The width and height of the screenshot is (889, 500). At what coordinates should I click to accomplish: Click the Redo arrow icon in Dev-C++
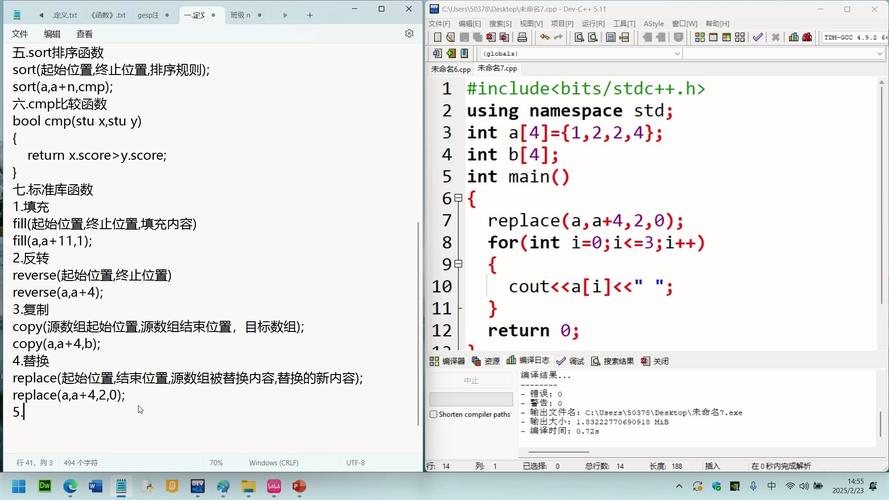click(558, 37)
